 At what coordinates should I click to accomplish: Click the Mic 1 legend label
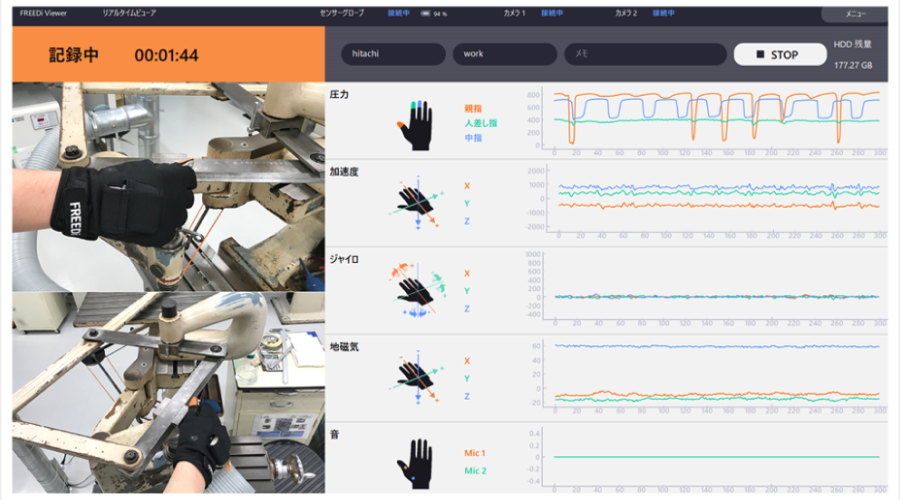(x=477, y=453)
